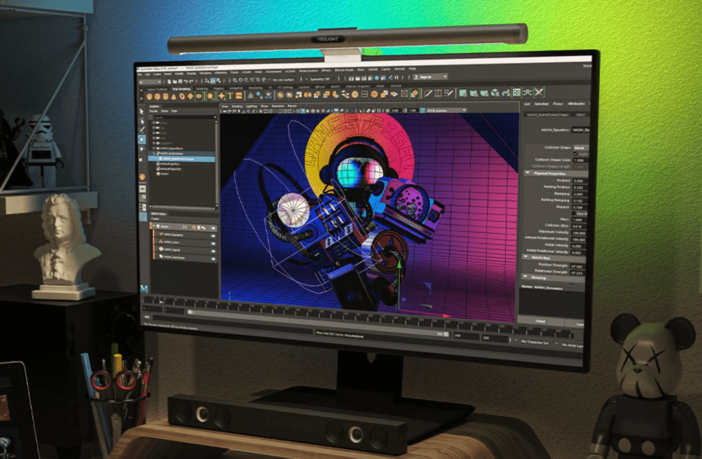Click the SVG shelf icon beside Type
This screenshot has width=702, height=459.
pyautogui.click(x=239, y=96)
